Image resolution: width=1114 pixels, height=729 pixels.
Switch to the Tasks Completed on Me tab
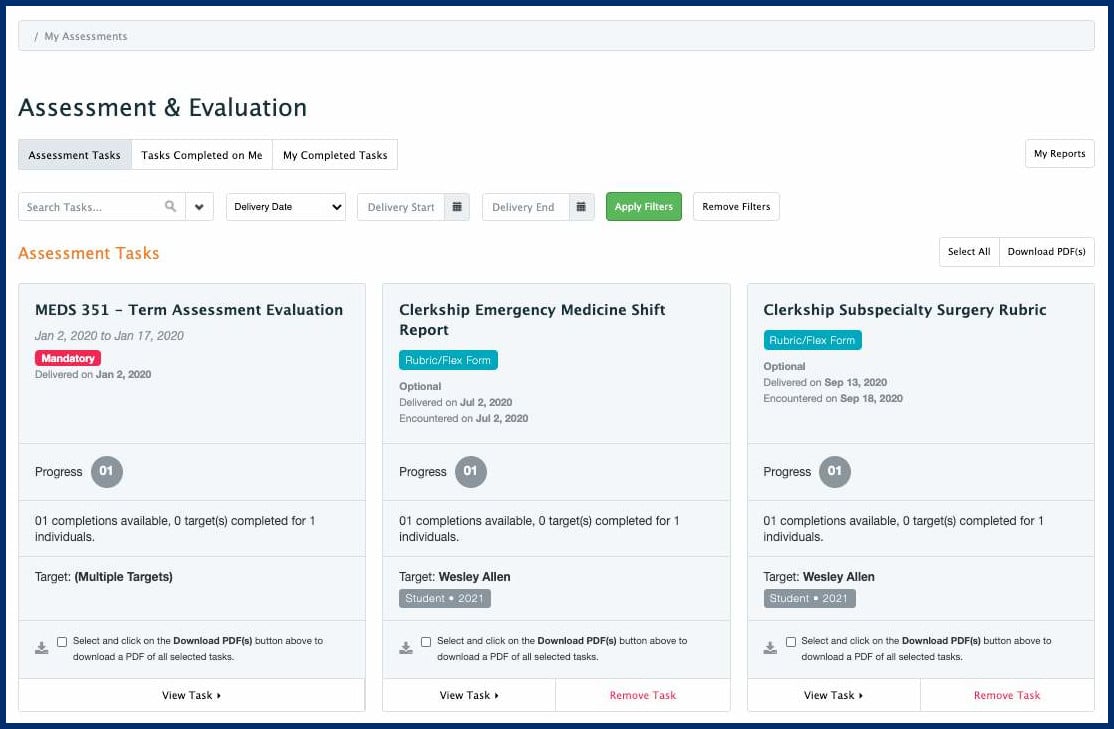tap(202, 154)
